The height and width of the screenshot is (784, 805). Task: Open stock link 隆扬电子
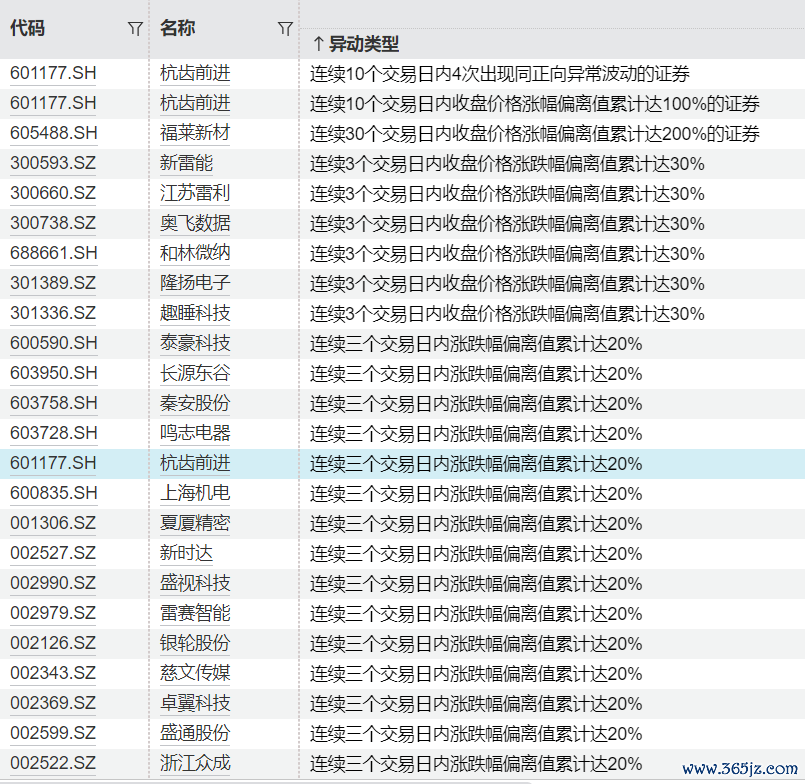[195, 283]
